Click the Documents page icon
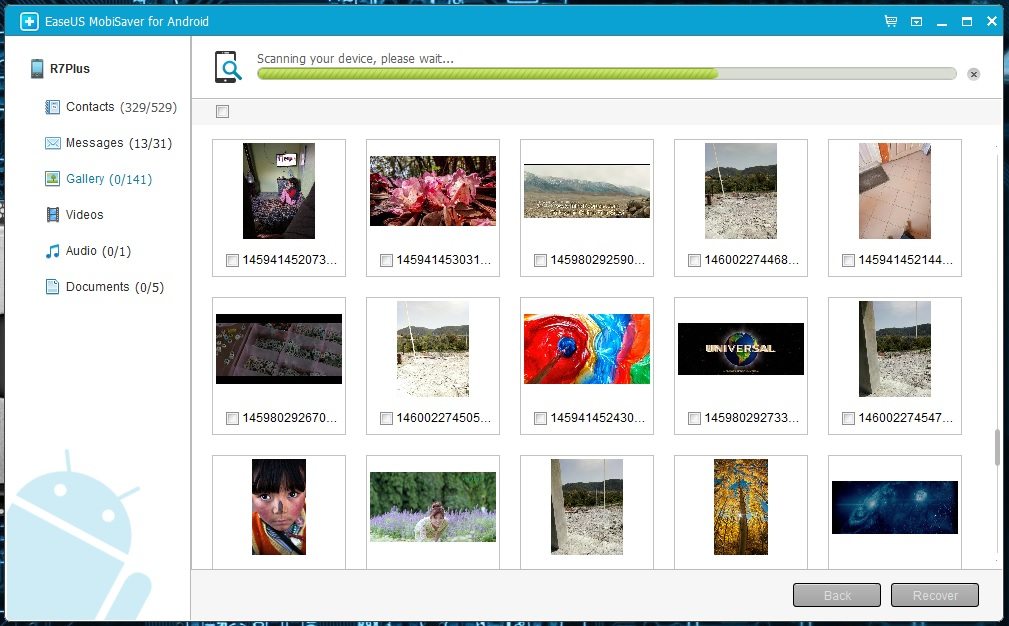1009x626 pixels. click(x=53, y=287)
